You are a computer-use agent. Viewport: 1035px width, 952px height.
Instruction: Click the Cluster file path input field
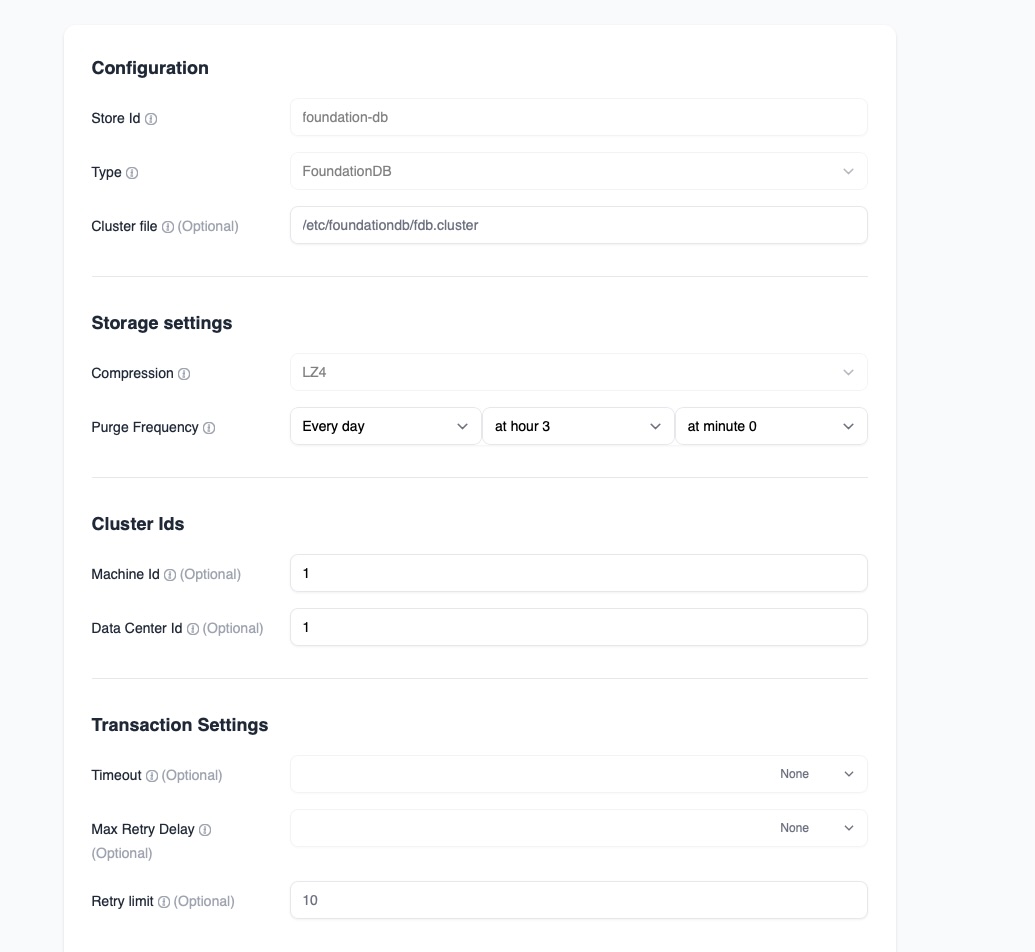tap(578, 225)
